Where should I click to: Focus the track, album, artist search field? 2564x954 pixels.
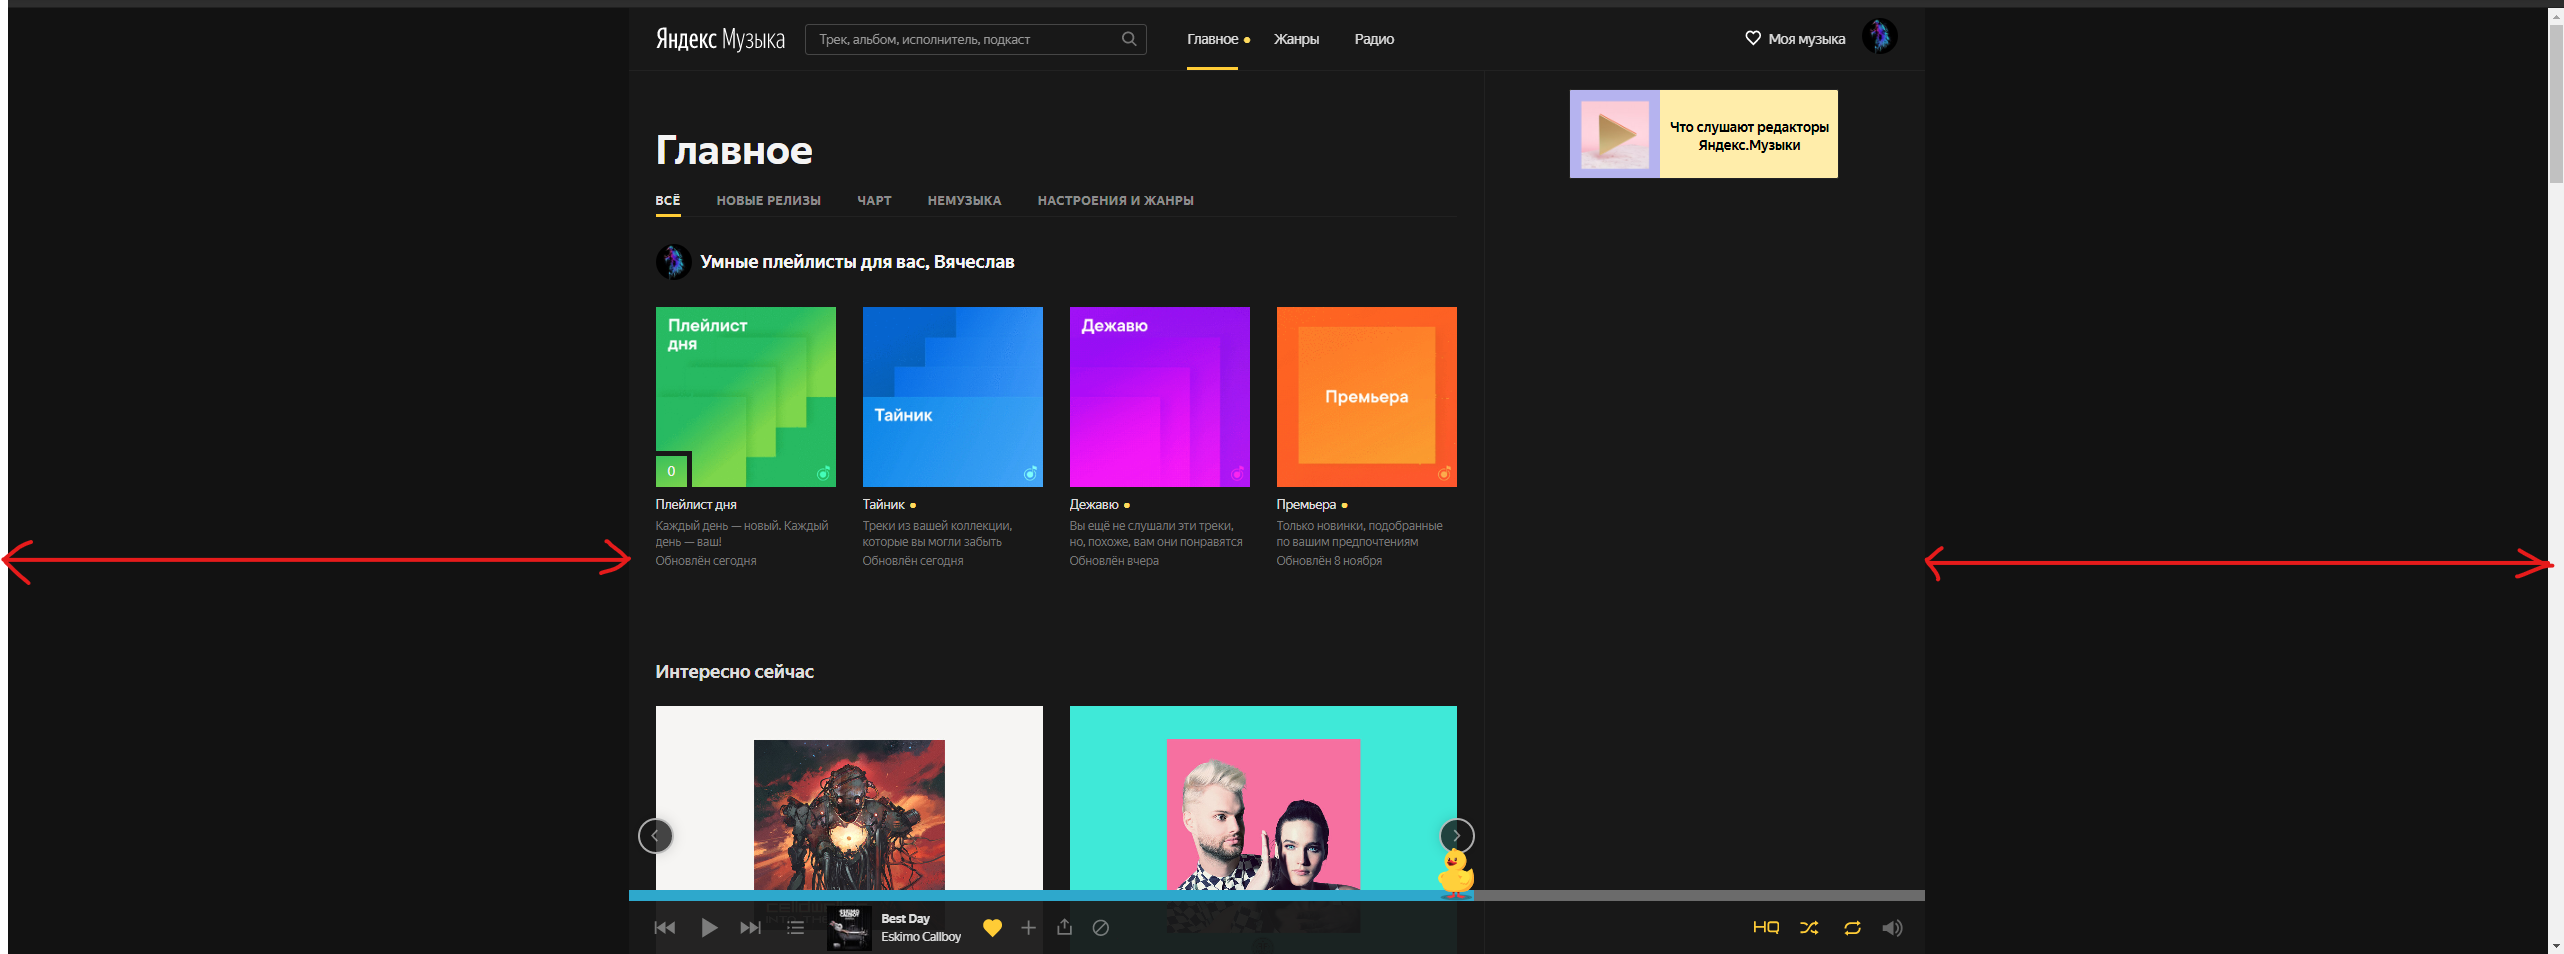[975, 39]
